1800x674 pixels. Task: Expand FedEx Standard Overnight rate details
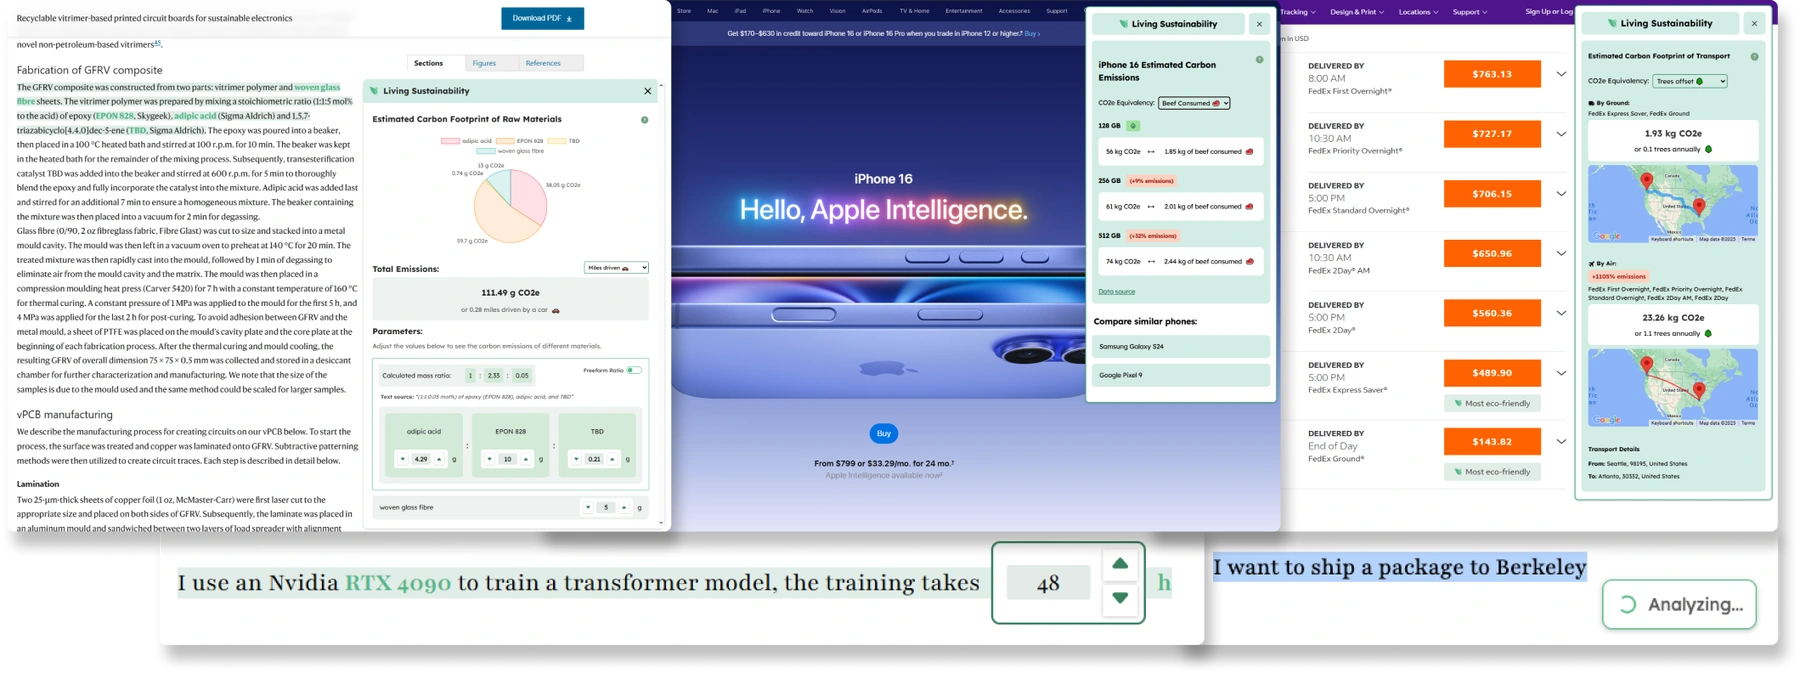[x=1561, y=194]
